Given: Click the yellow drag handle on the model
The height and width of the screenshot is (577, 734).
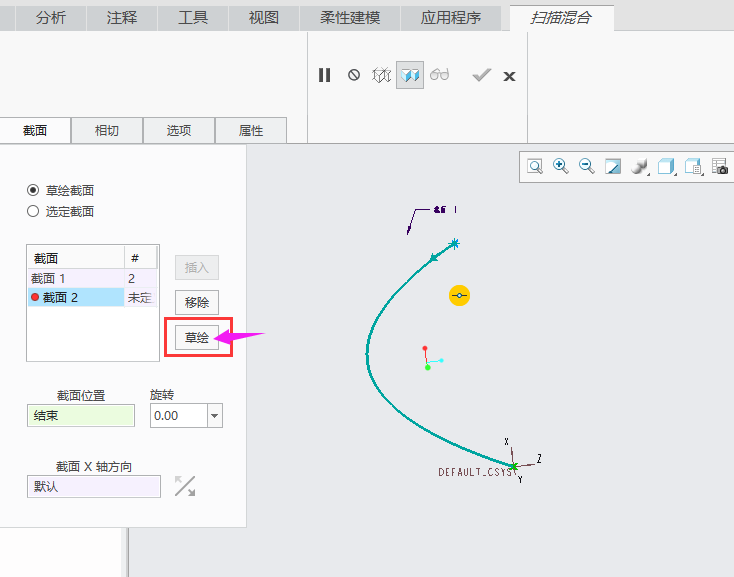Looking at the screenshot, I should 459,295.
